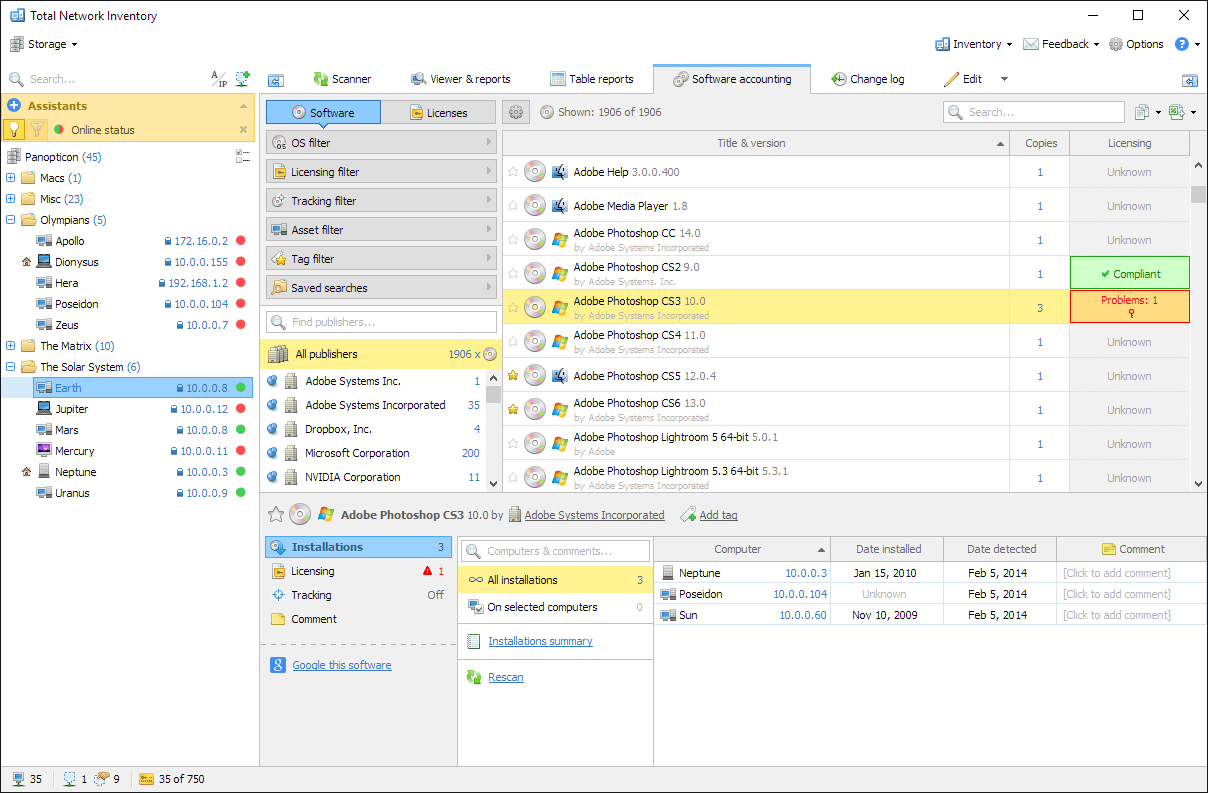1208x793 pixels.
Task: Switch to the Change log tab
Action: pyautogui.click(x=867, y=79)
